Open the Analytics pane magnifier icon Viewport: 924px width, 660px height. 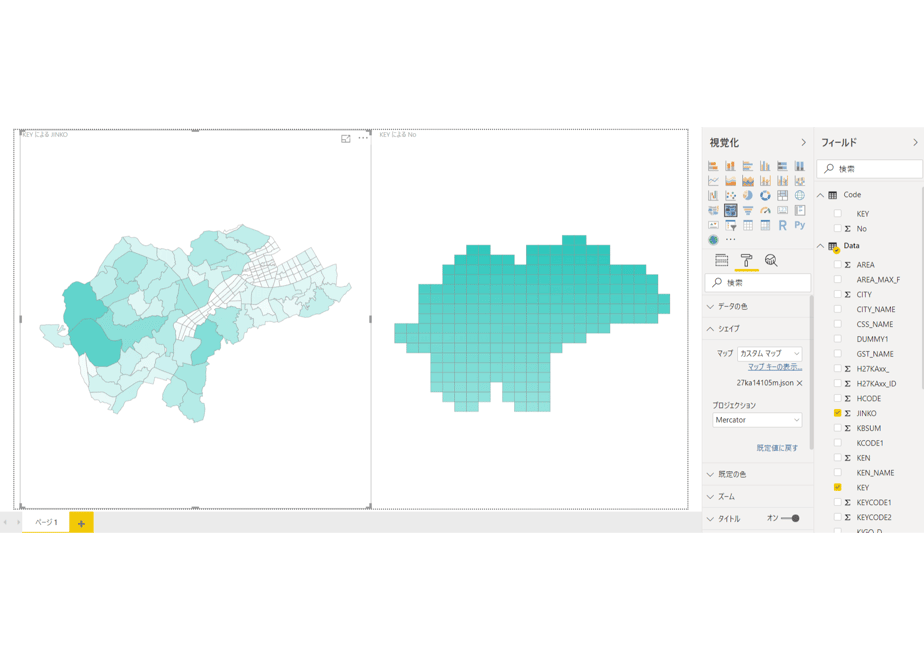pyautogui.click(x=771, y=260)
